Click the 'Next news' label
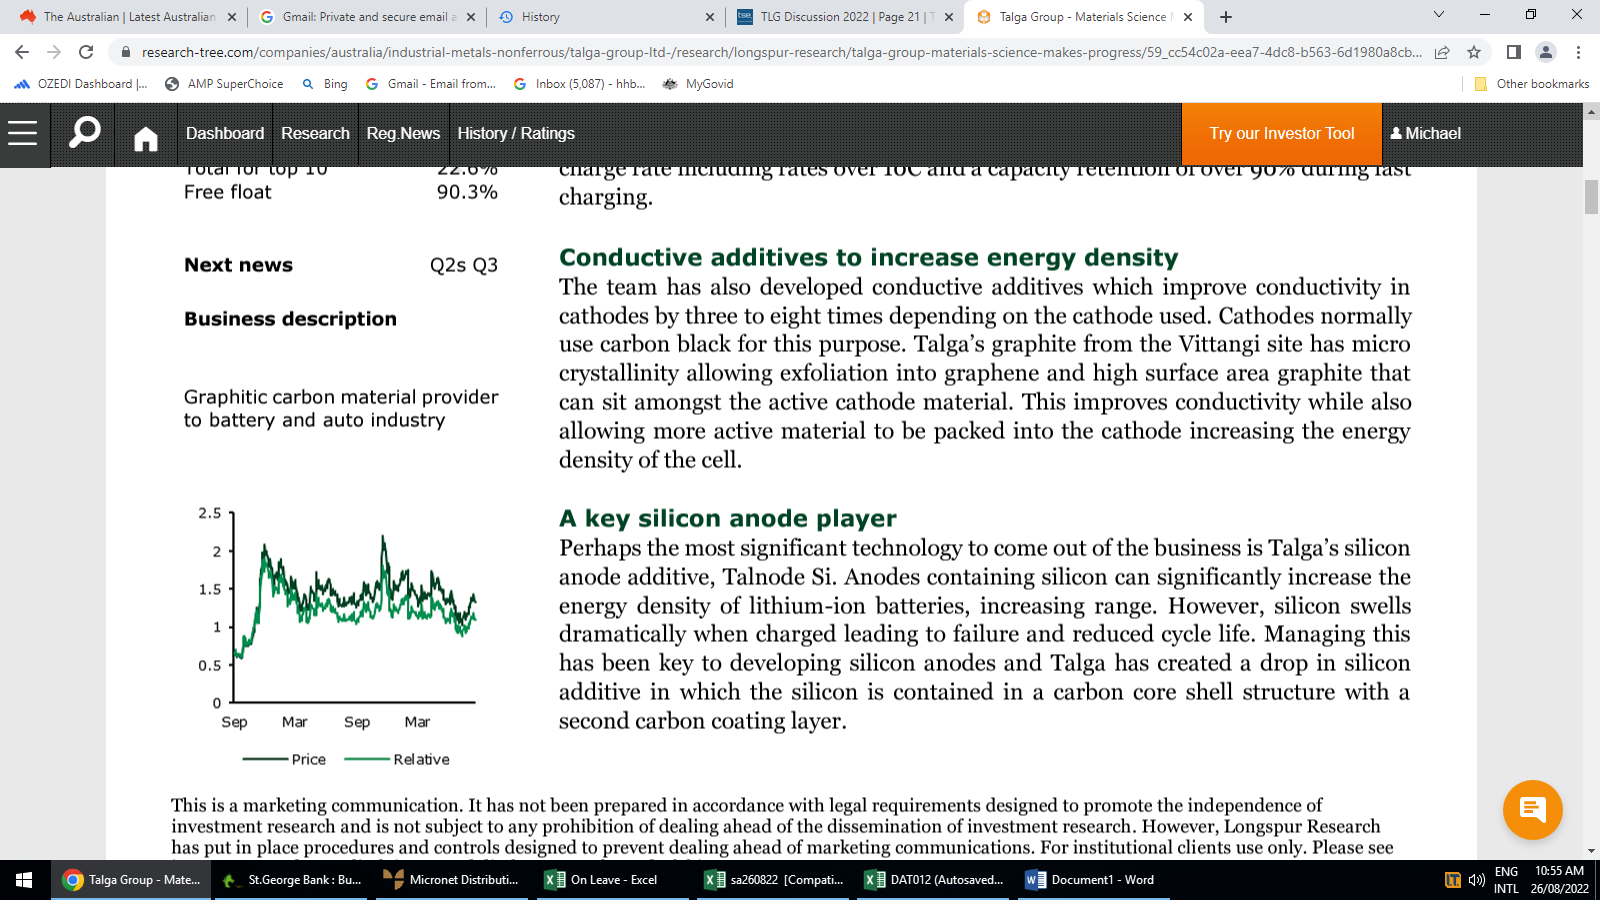The image size is (1600, 900). click(x=238, y=265)
